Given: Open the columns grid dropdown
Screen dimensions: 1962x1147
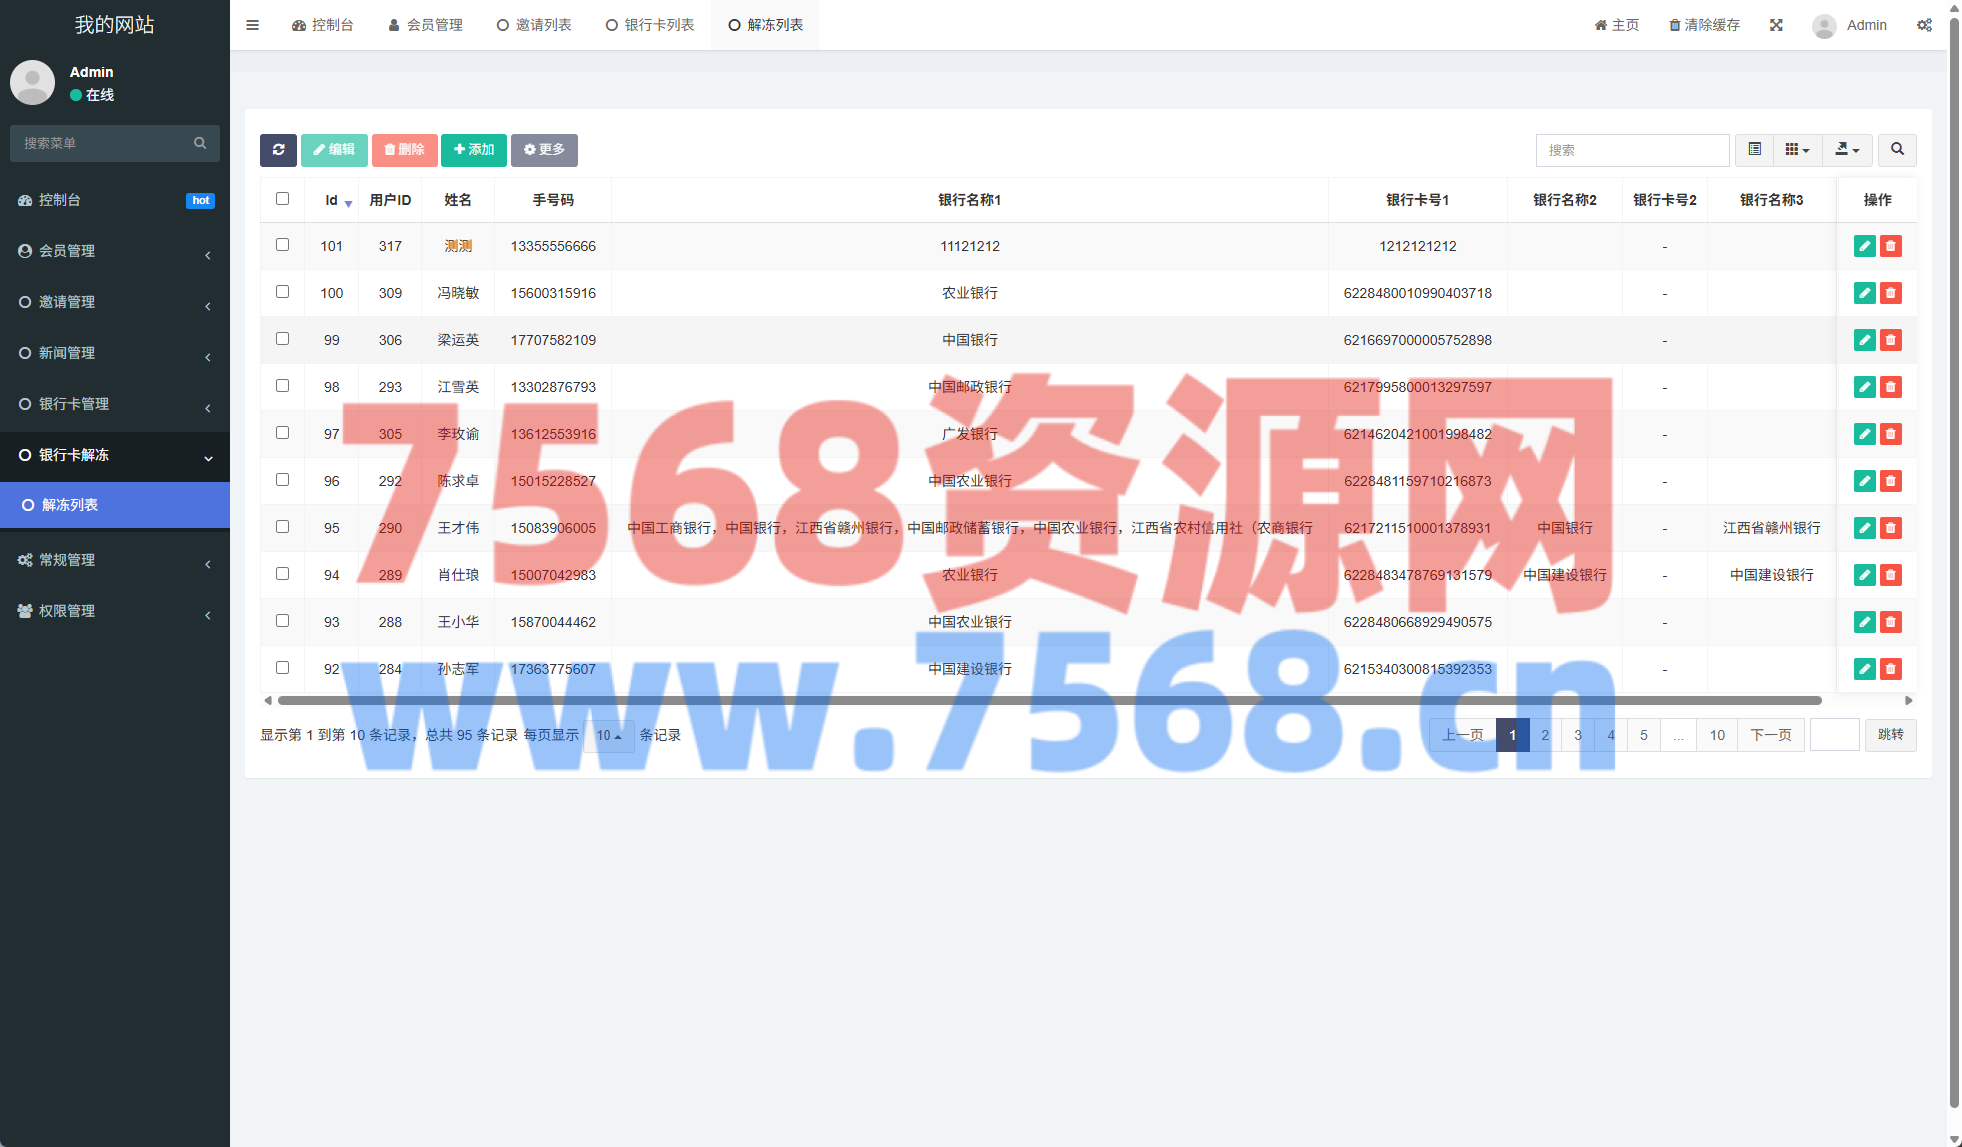Looking at the screenshot, I should pyautogui.click(x=1797, y=150).
